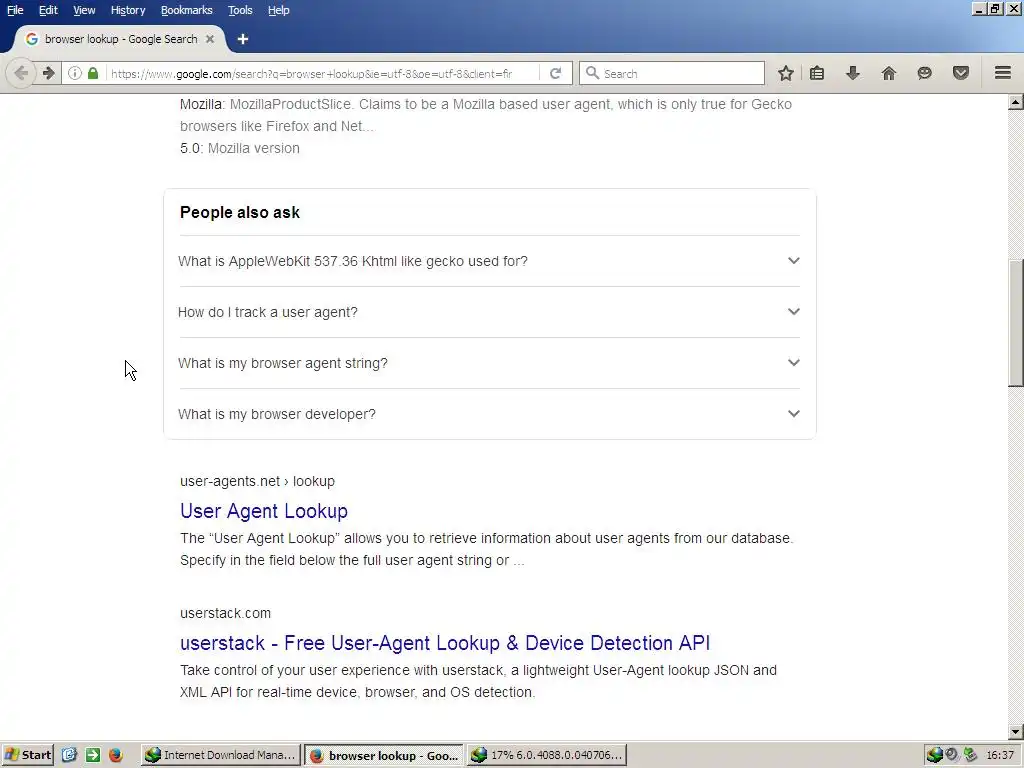Click the "5.0: Mozilla version" text

click(240, 148)
